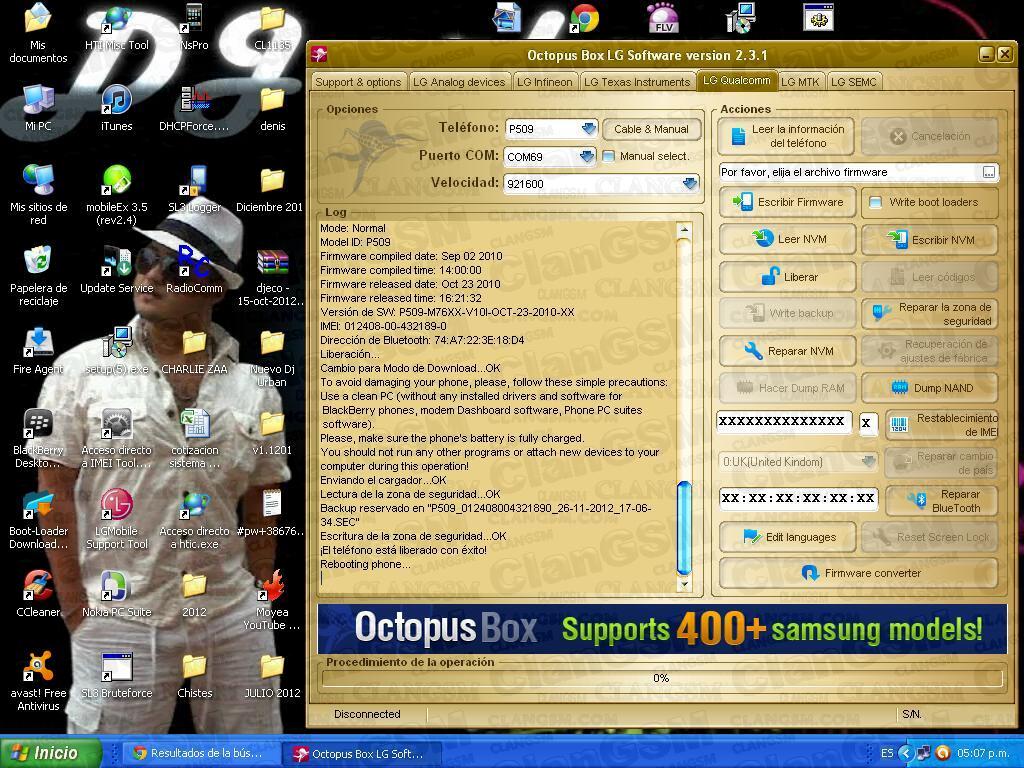Viewport: 1024px width, 768px height.
Task: Click the Escribir Firmware button
Action: (x=787, y=202)
